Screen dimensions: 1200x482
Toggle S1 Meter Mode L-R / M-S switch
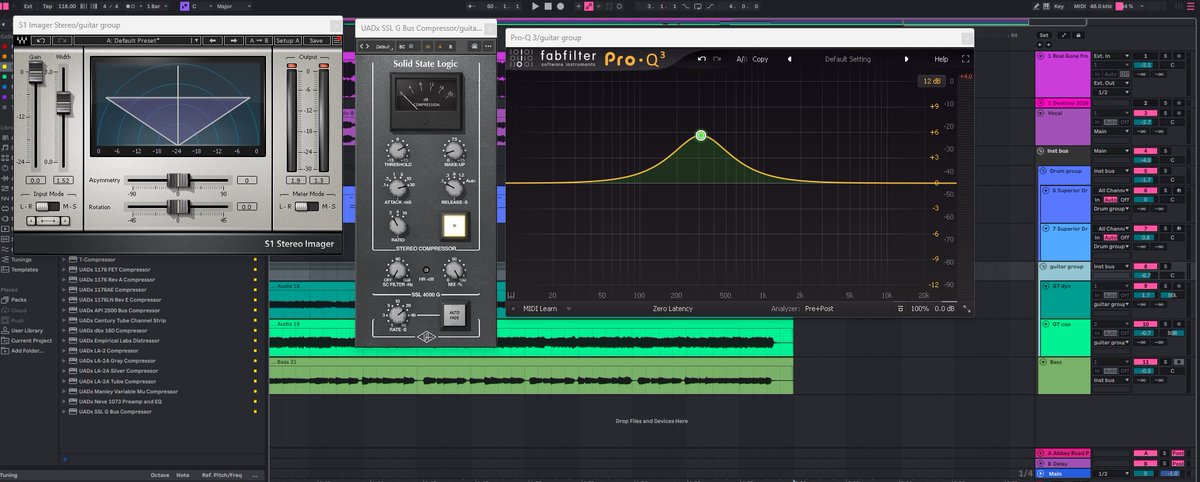tap(306, 205)
